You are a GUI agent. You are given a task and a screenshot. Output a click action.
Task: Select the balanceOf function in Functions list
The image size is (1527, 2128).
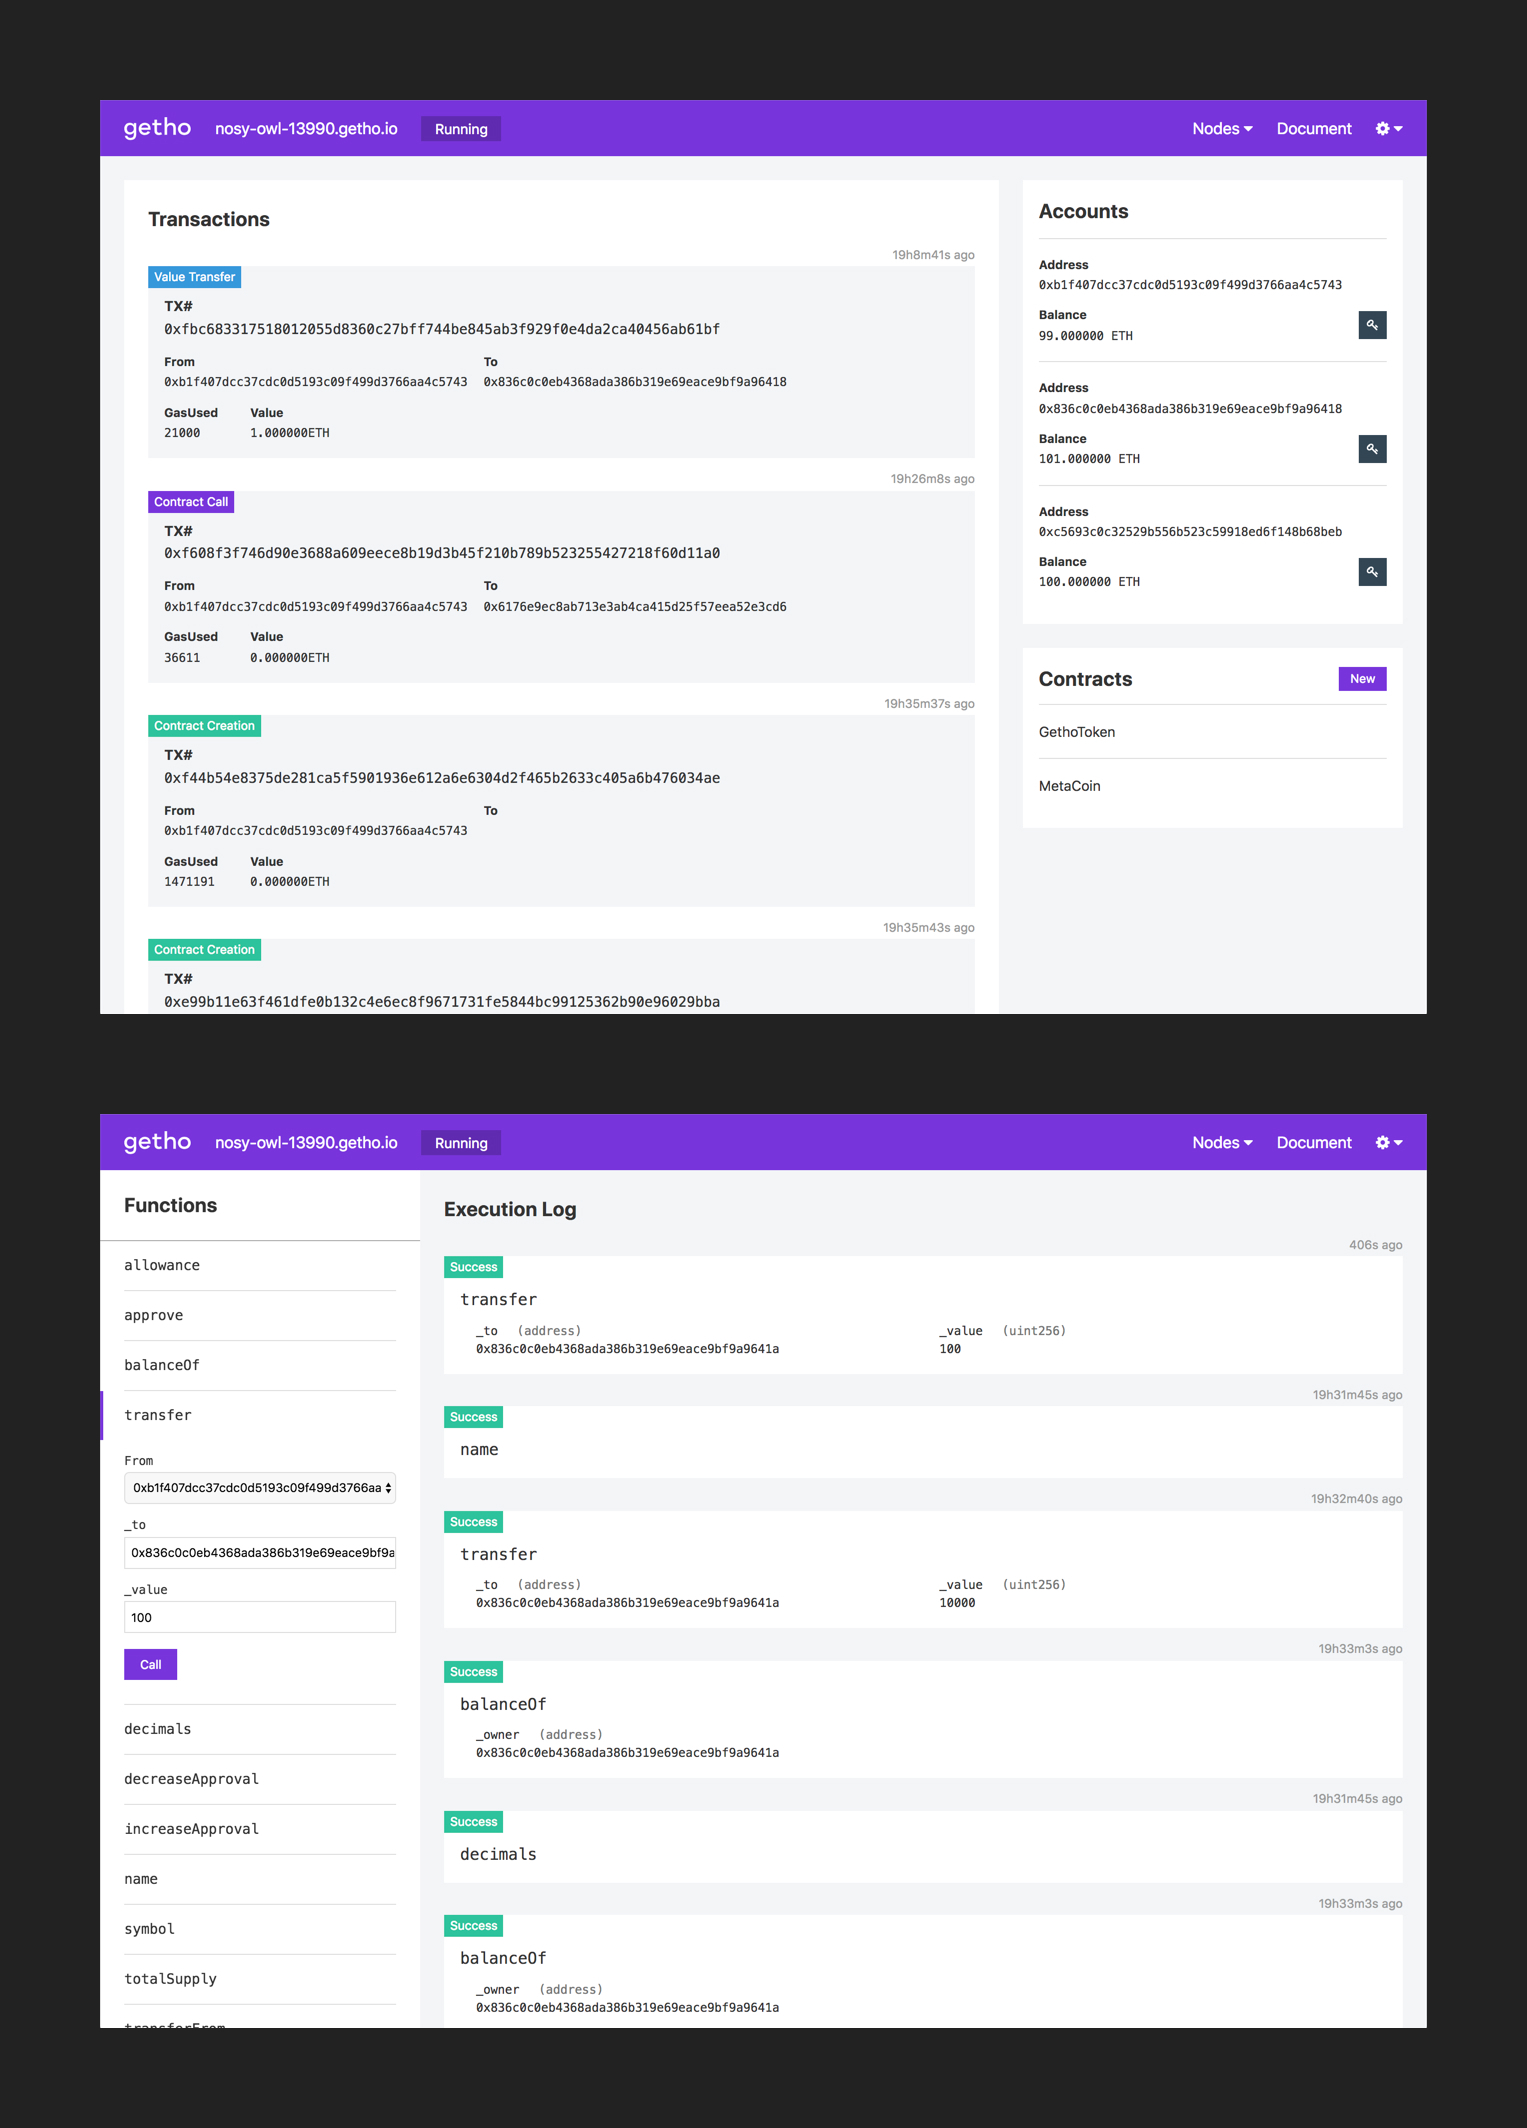162,1365
